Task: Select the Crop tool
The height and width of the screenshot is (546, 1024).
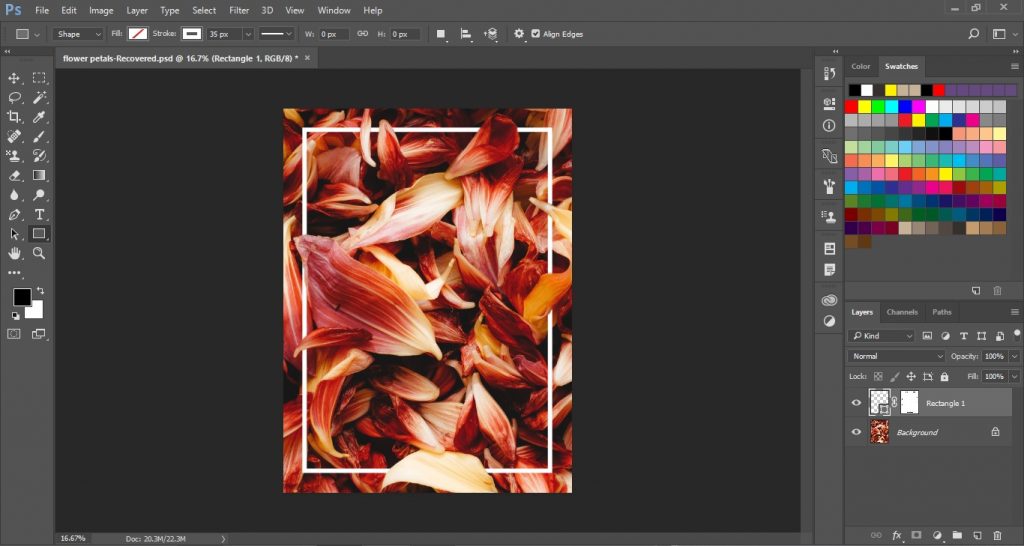Action: click(14, 117)
